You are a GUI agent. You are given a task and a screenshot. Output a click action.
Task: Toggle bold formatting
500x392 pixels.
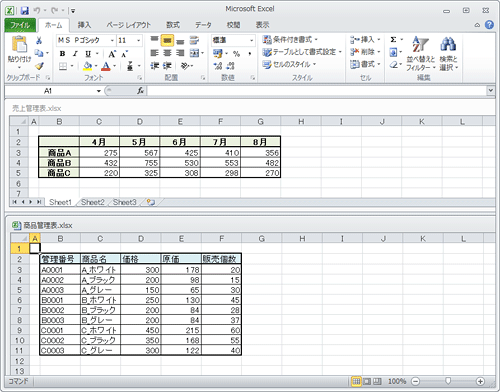coord(62,53)
